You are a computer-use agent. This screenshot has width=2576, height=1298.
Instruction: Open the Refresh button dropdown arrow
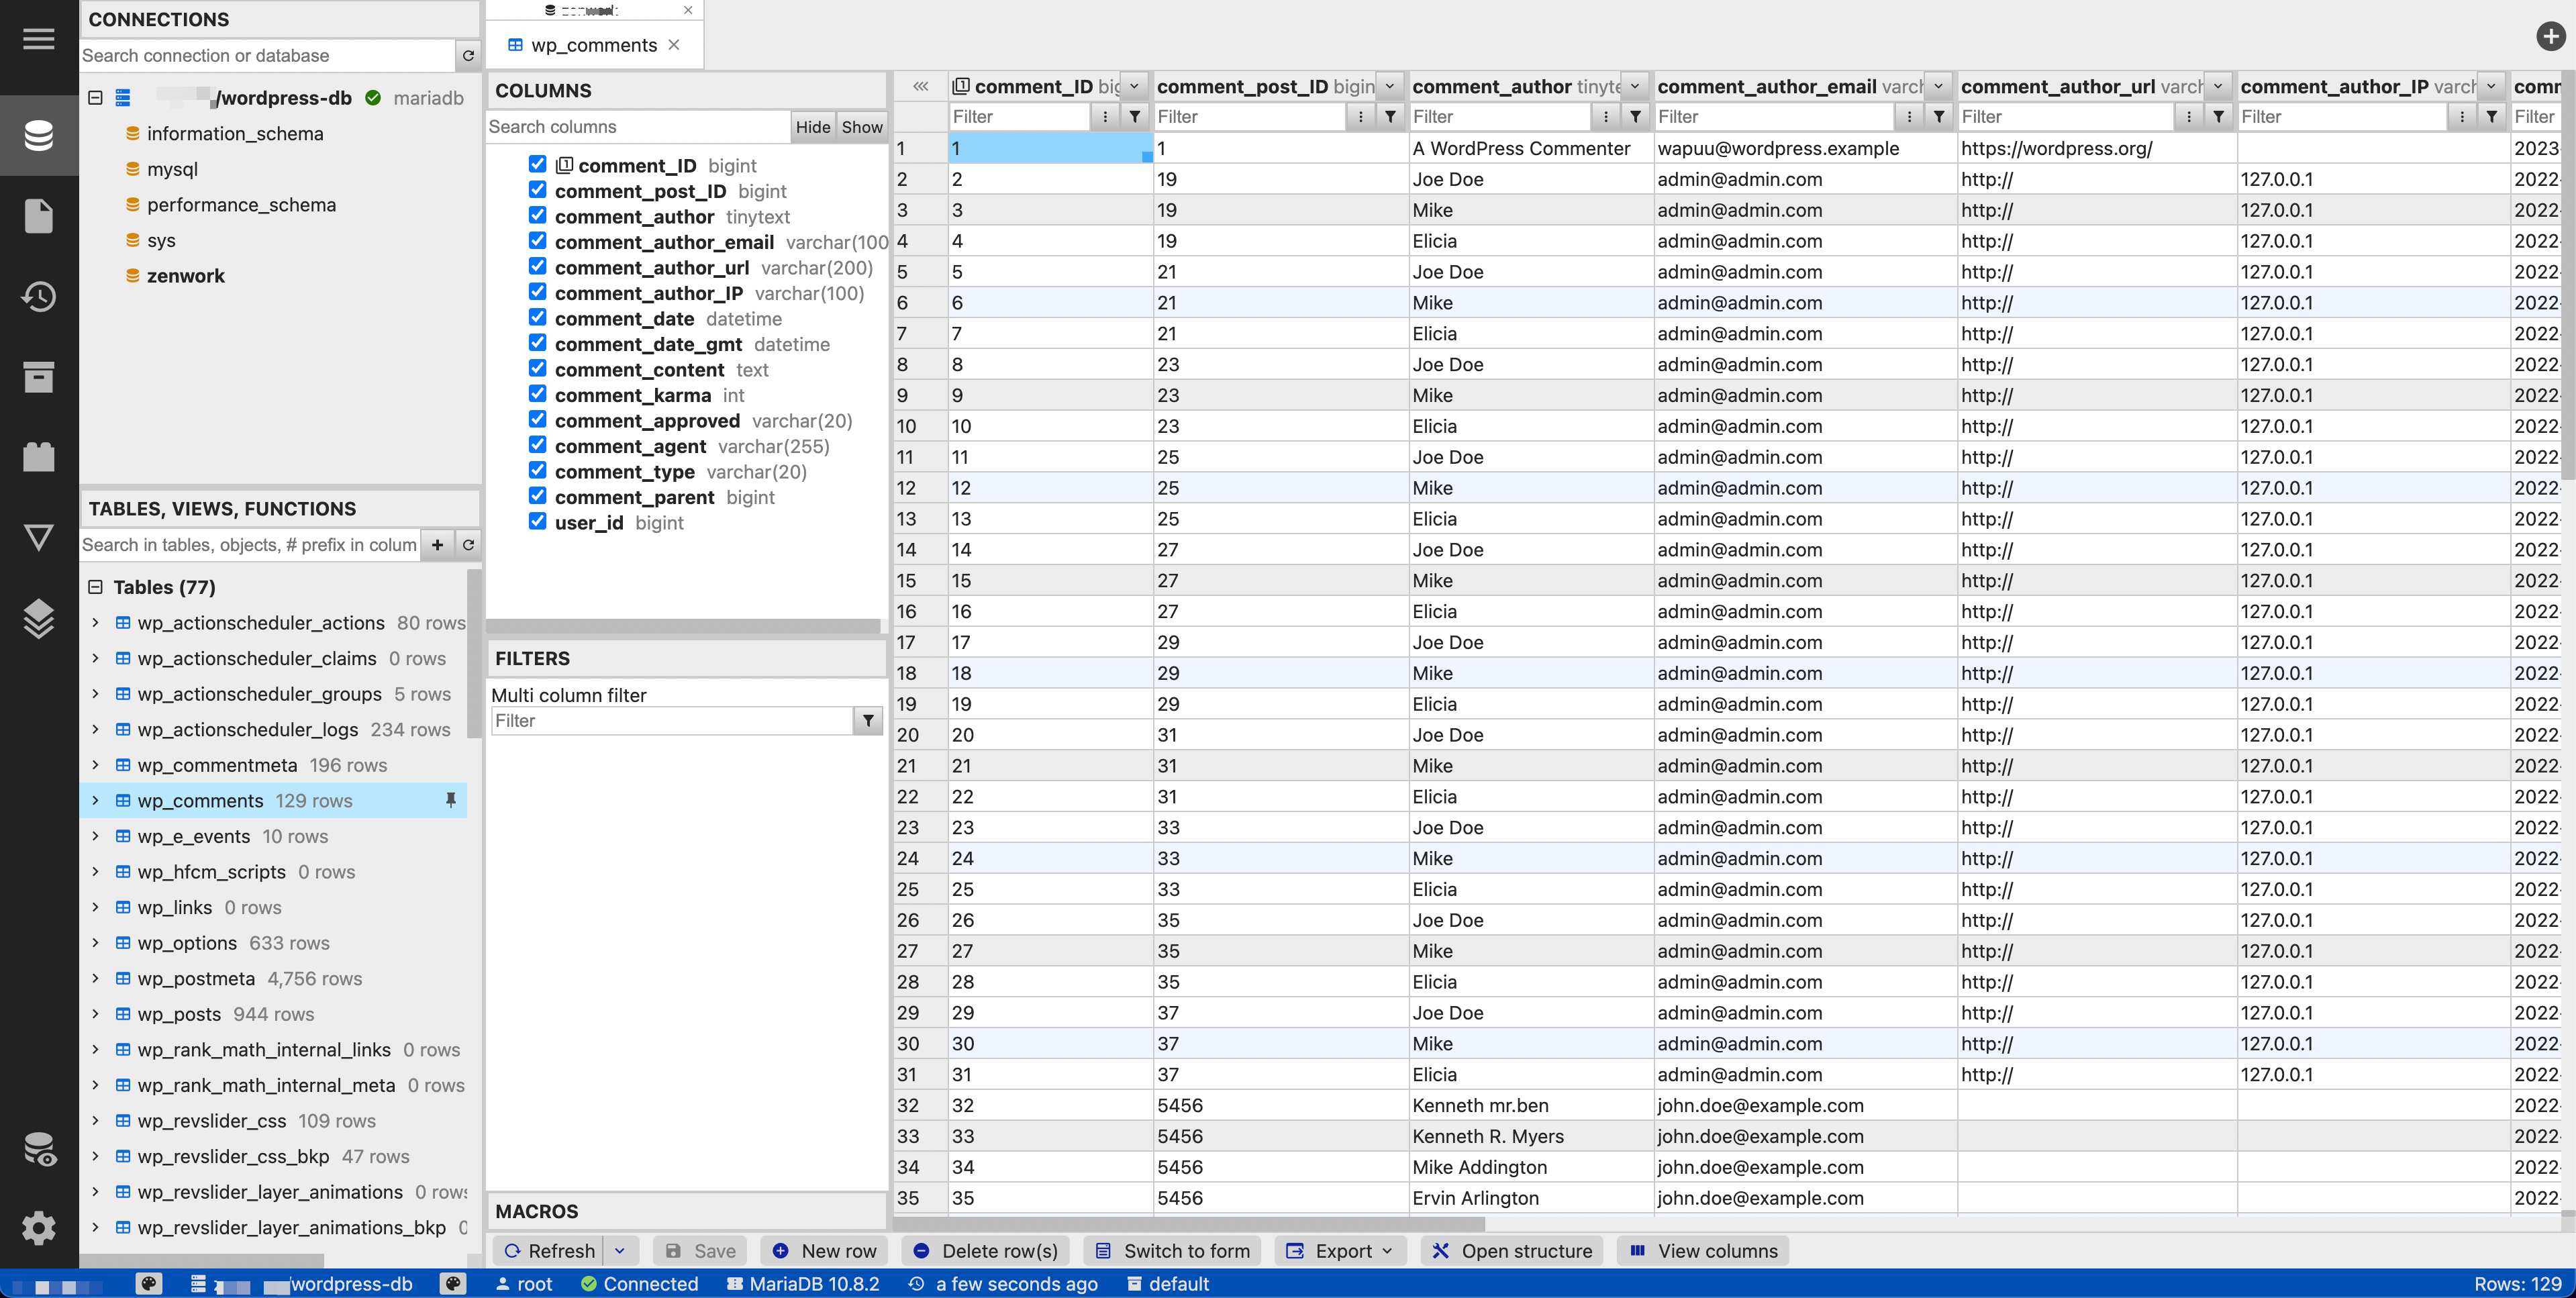pos(620,1251)
